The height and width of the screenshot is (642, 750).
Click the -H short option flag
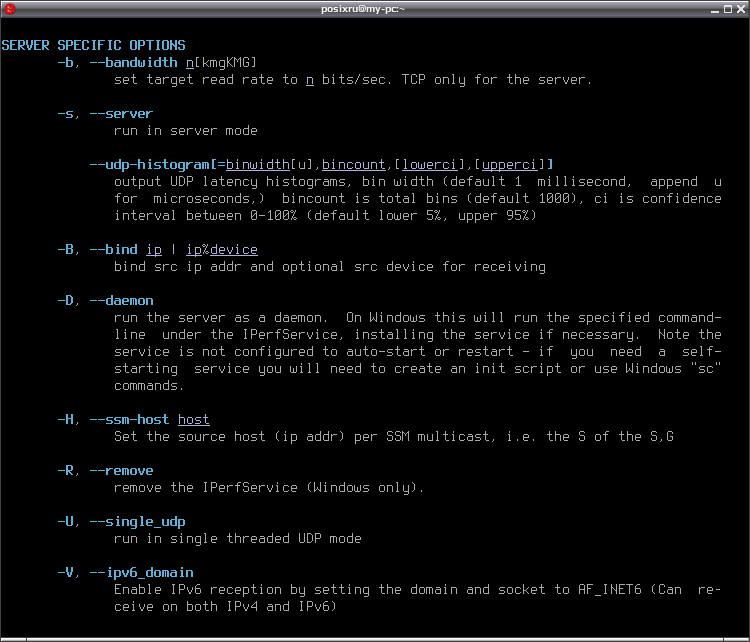[66, 420]
